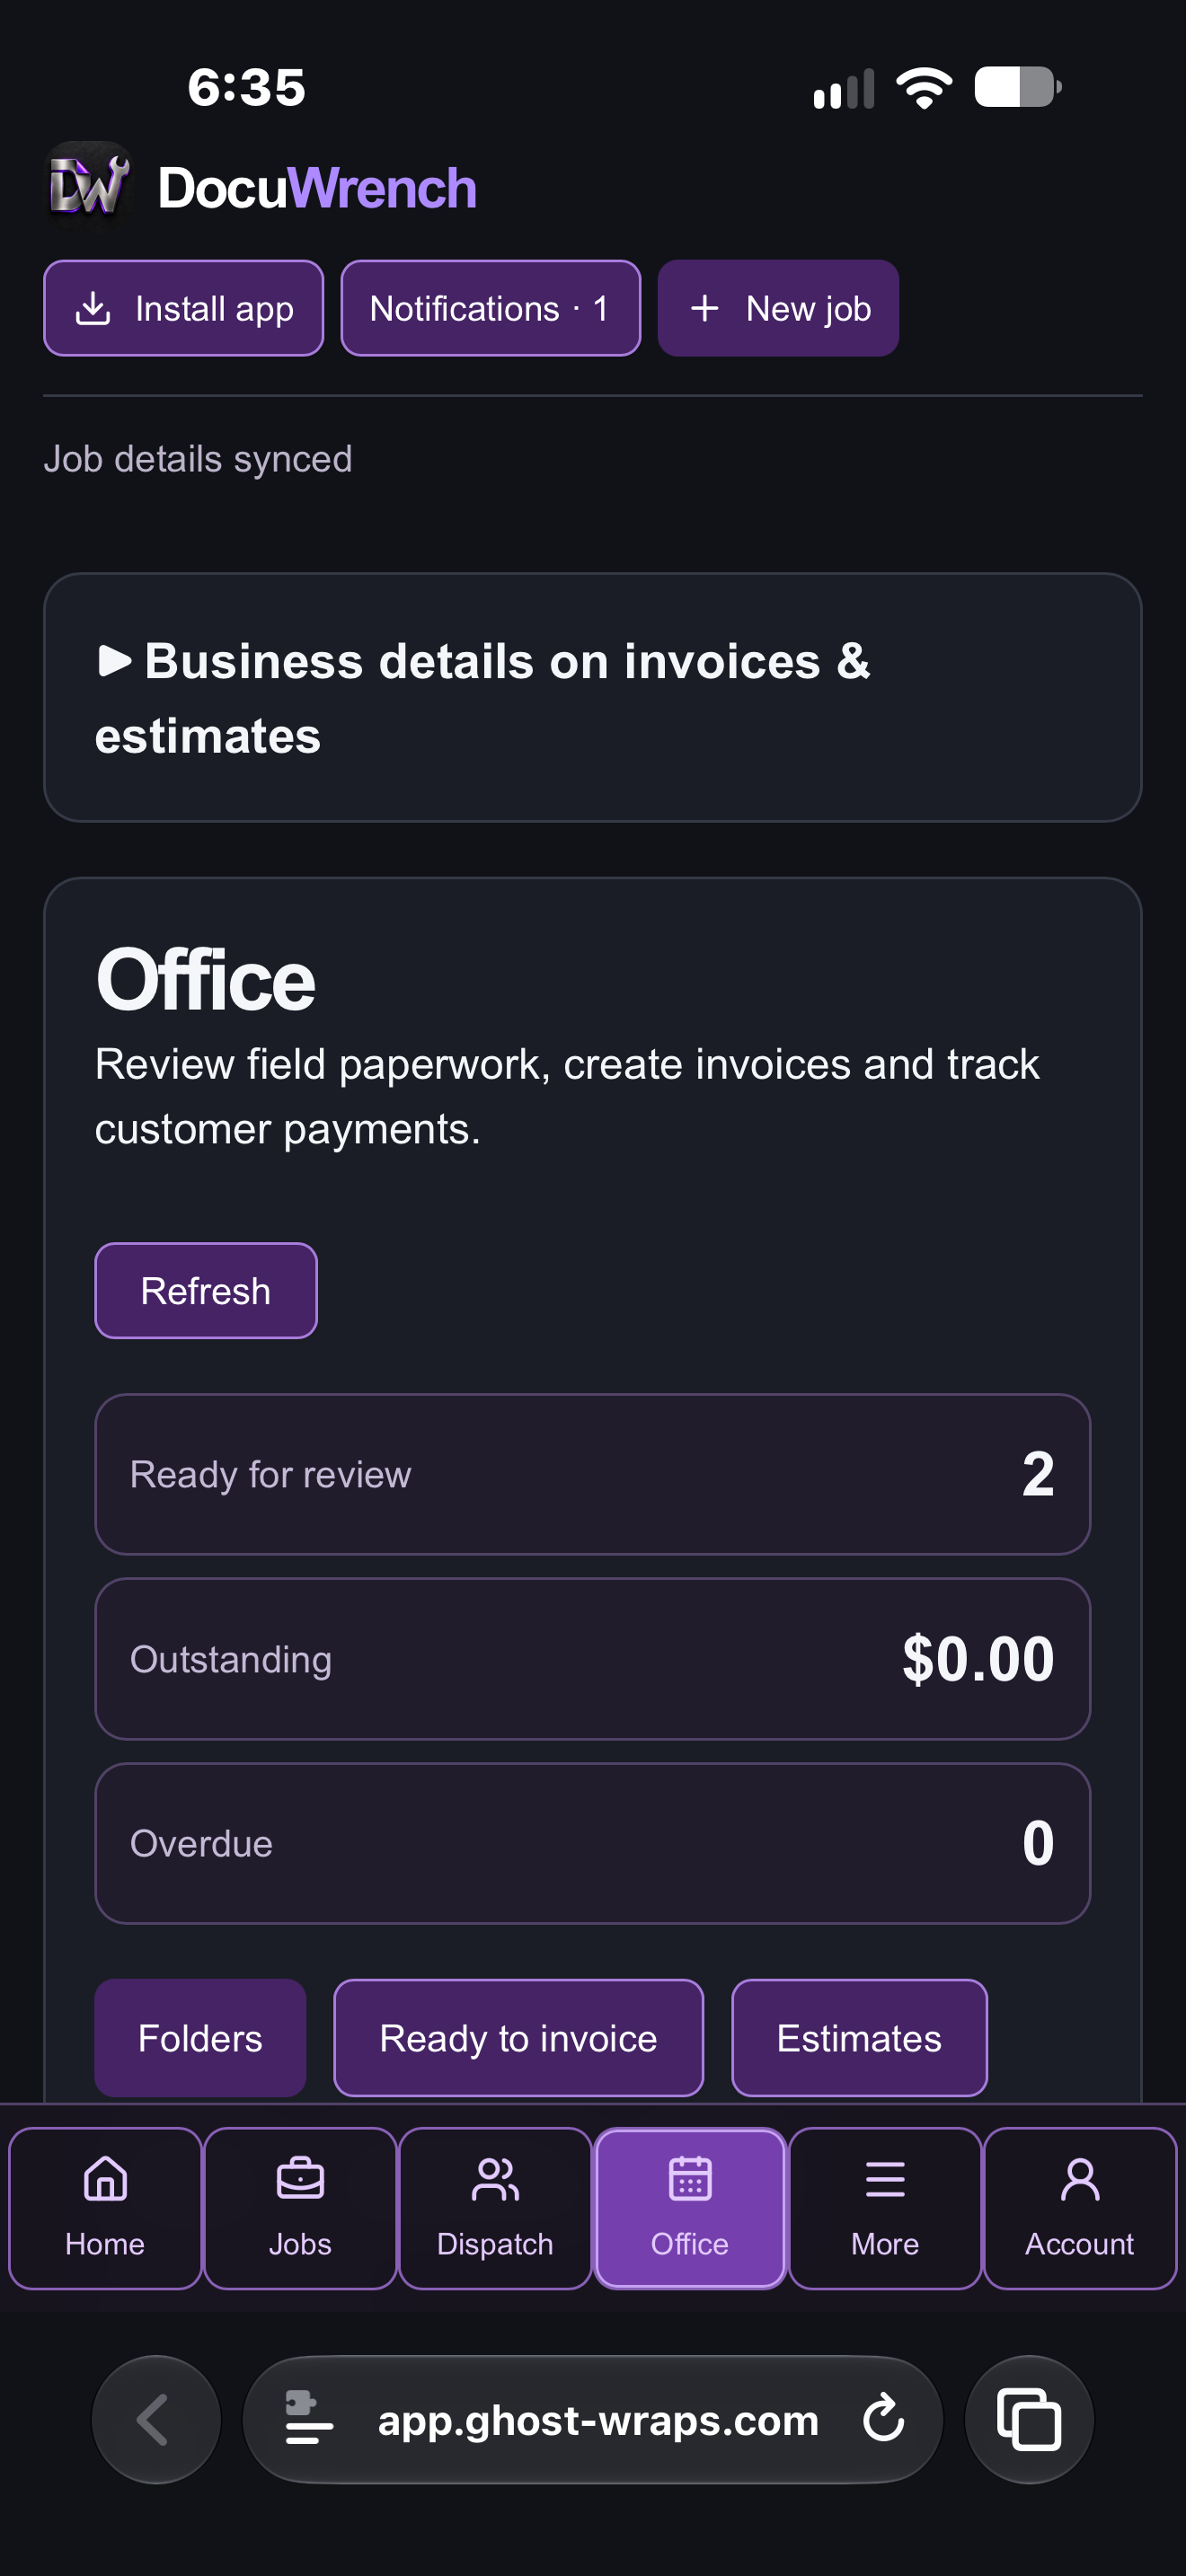Tap the DocuWrench title text

(x=317, y=188)
